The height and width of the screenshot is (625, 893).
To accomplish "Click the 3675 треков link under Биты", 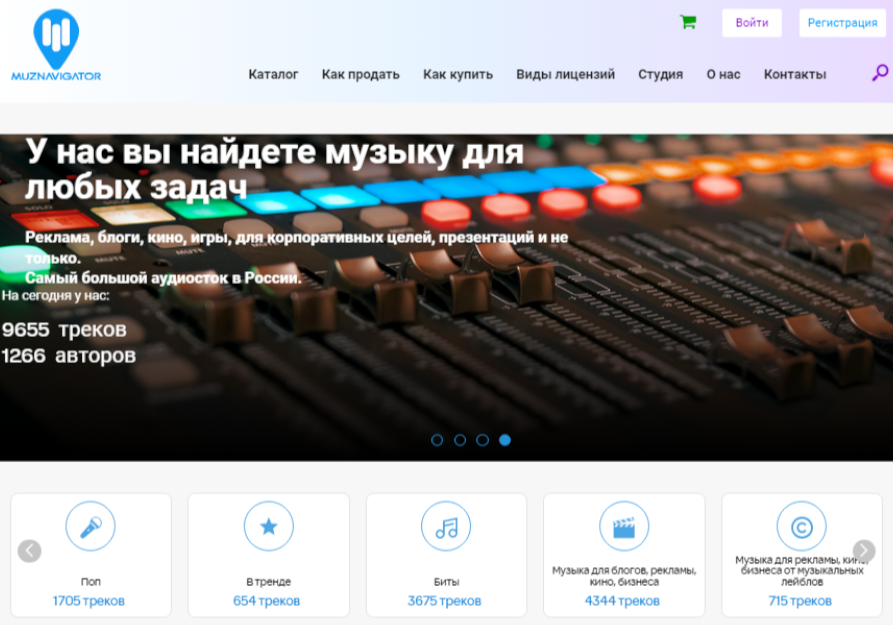I will pyautogui.click(x=446, y=599).
